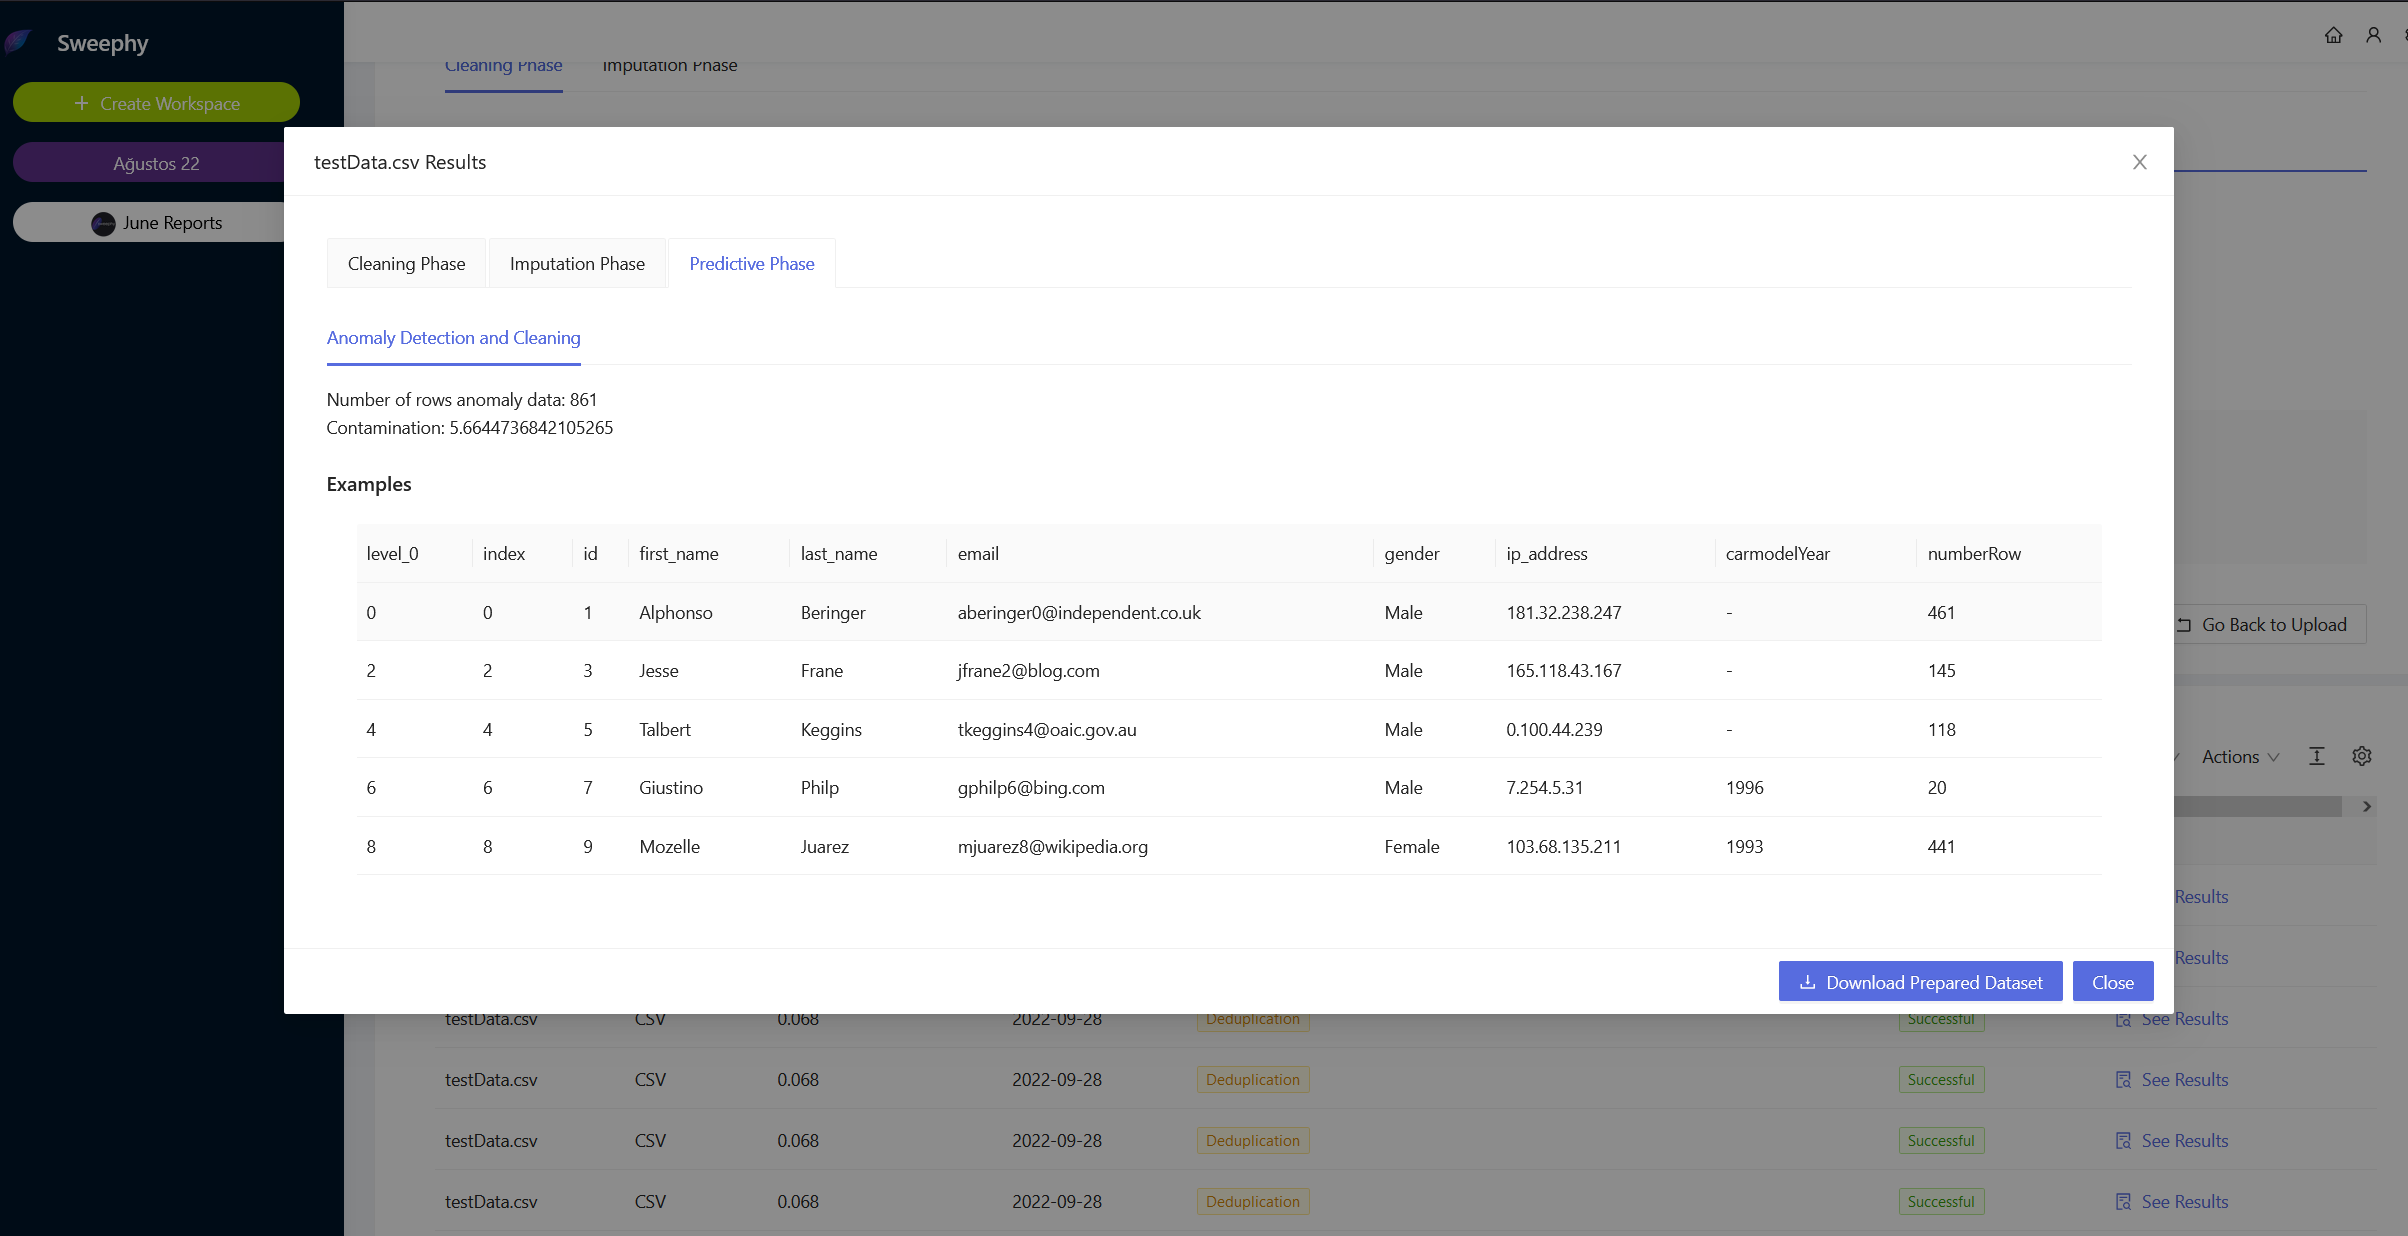
Task: Click first name Alphonso cell
Action: [x=709, y=612]
